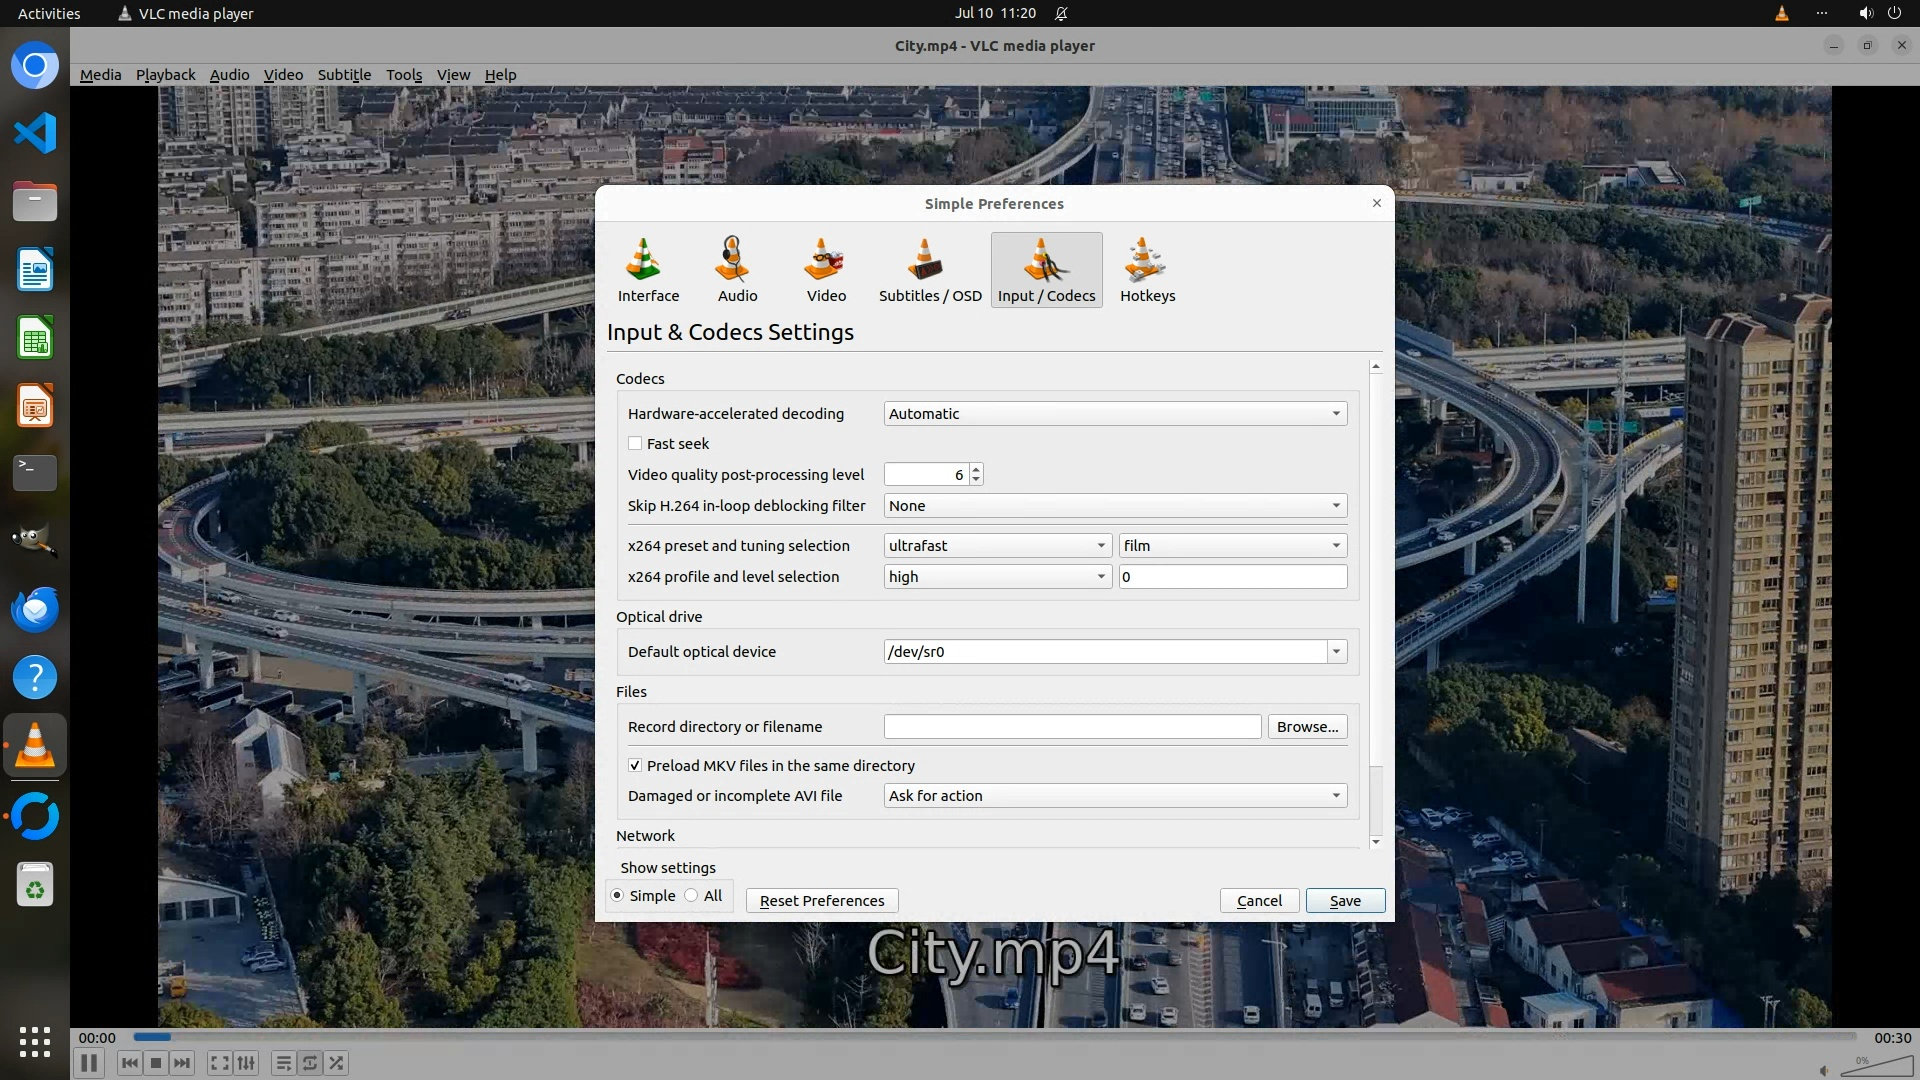Viewport: 1920px width, 1080px height.
Task: Open the Tools menu
Action: (403, 75)
